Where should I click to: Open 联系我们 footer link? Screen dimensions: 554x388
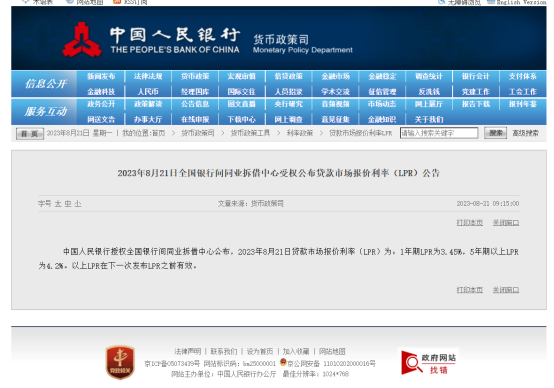tap(224, 352)
